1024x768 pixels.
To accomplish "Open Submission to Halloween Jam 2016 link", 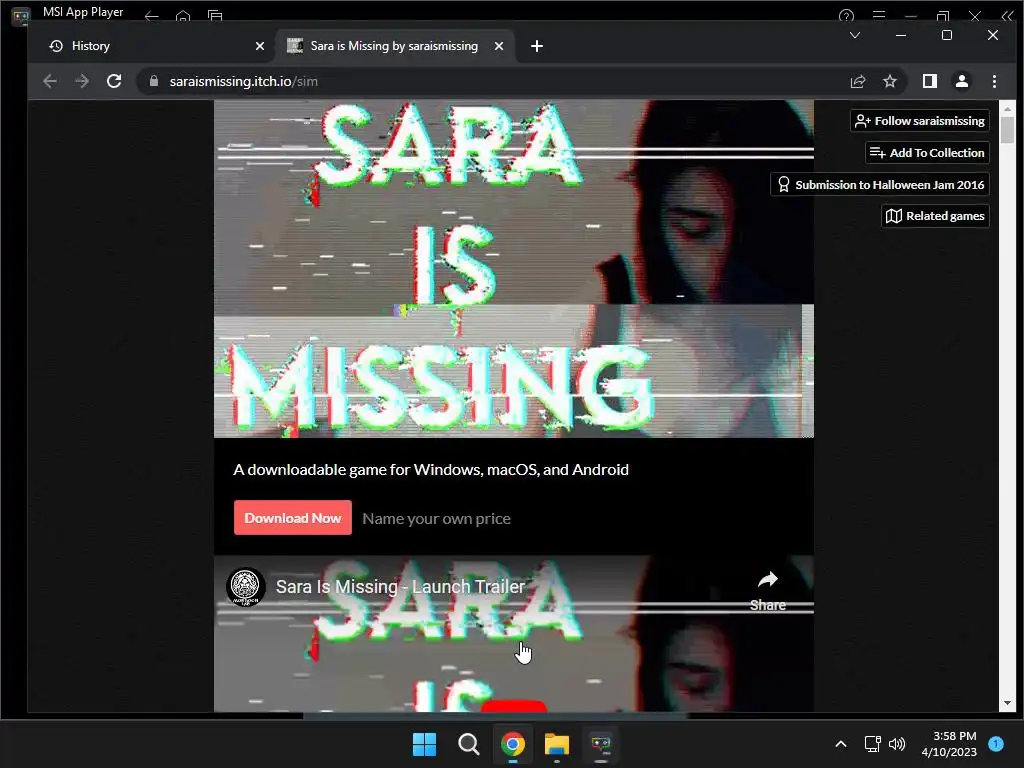I will pos(880,185).
